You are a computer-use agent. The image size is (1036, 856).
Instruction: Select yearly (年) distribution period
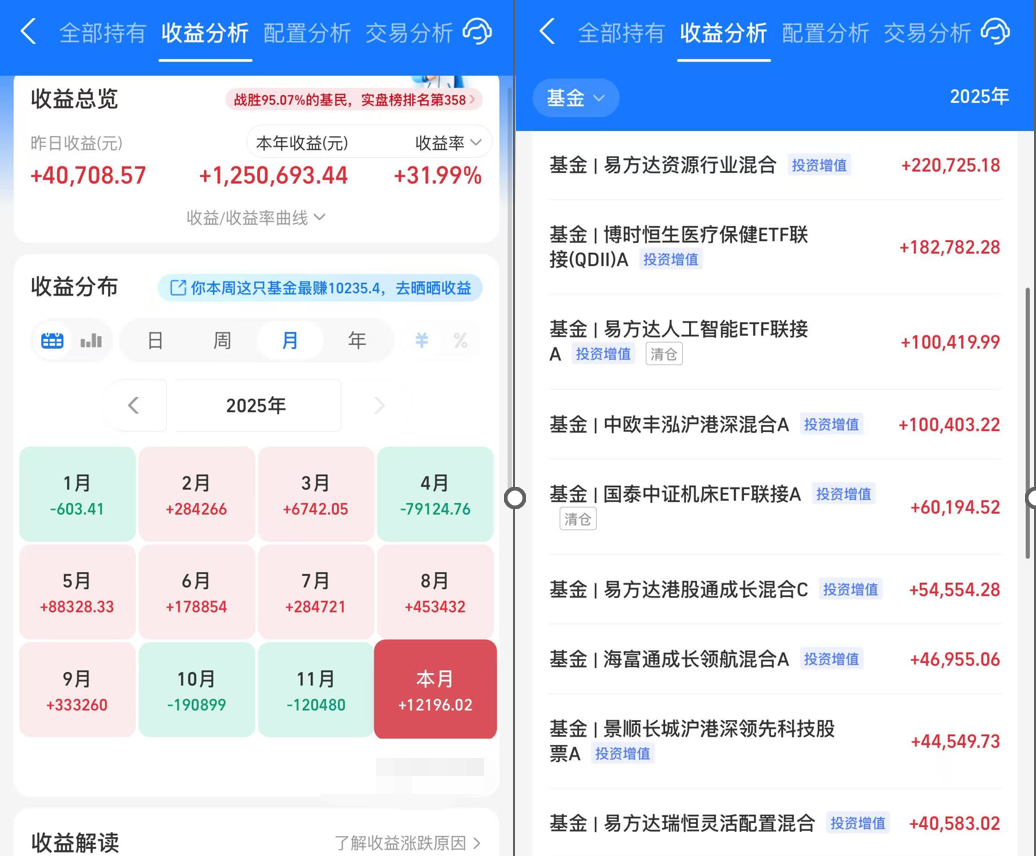[x=357, y=341]
